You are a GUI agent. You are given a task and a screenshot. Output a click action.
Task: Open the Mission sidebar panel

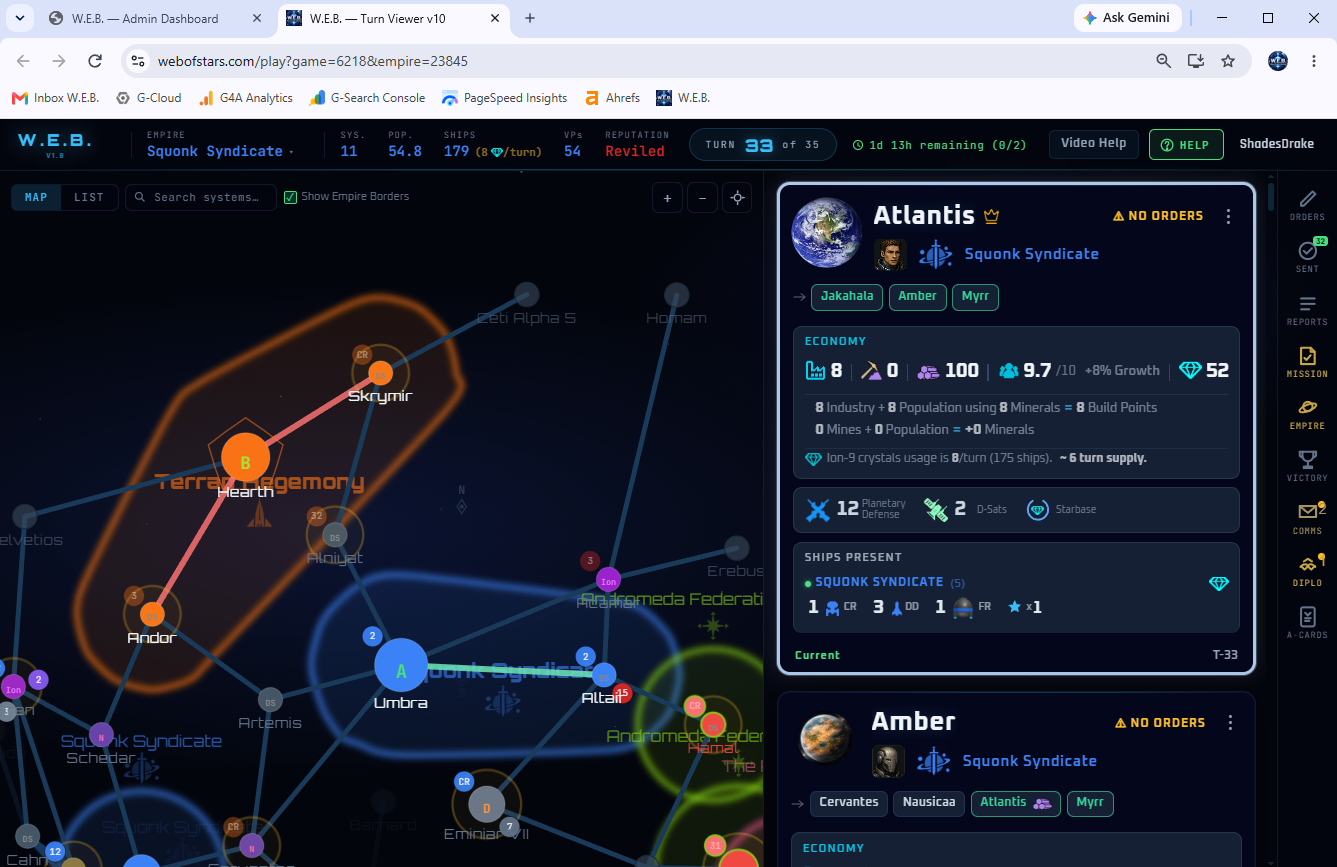pos(1307,361)
